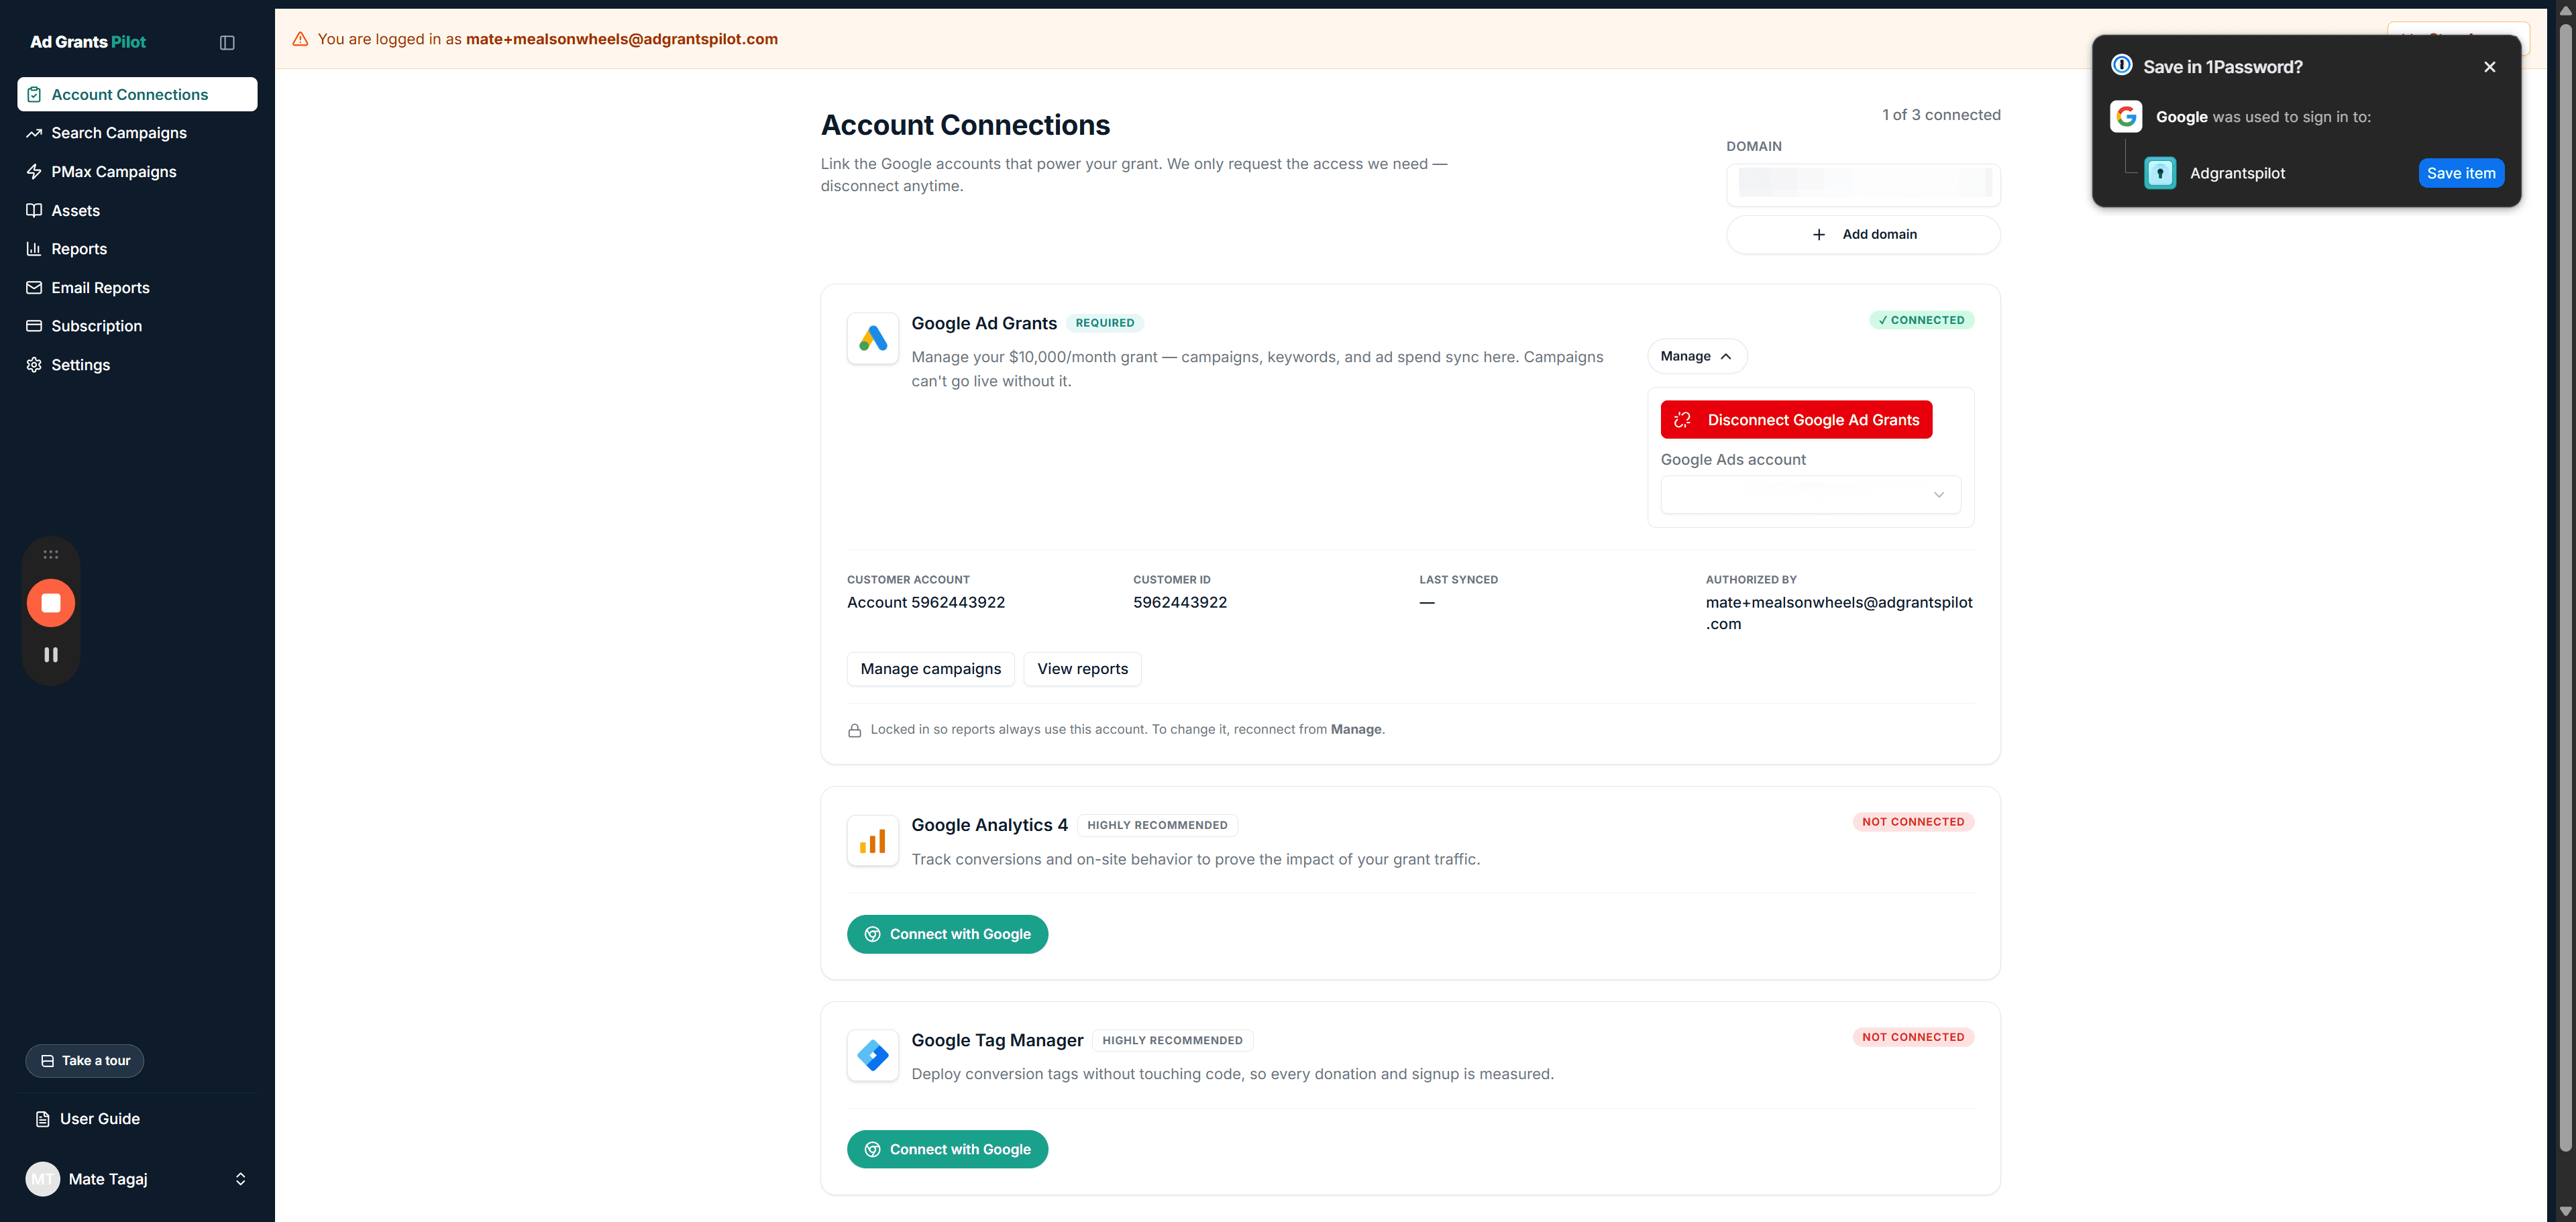This screenshot has width=2576, height=1222.
Task: Click the Google logo in 1Password popup
Action: coord(2126,117)
